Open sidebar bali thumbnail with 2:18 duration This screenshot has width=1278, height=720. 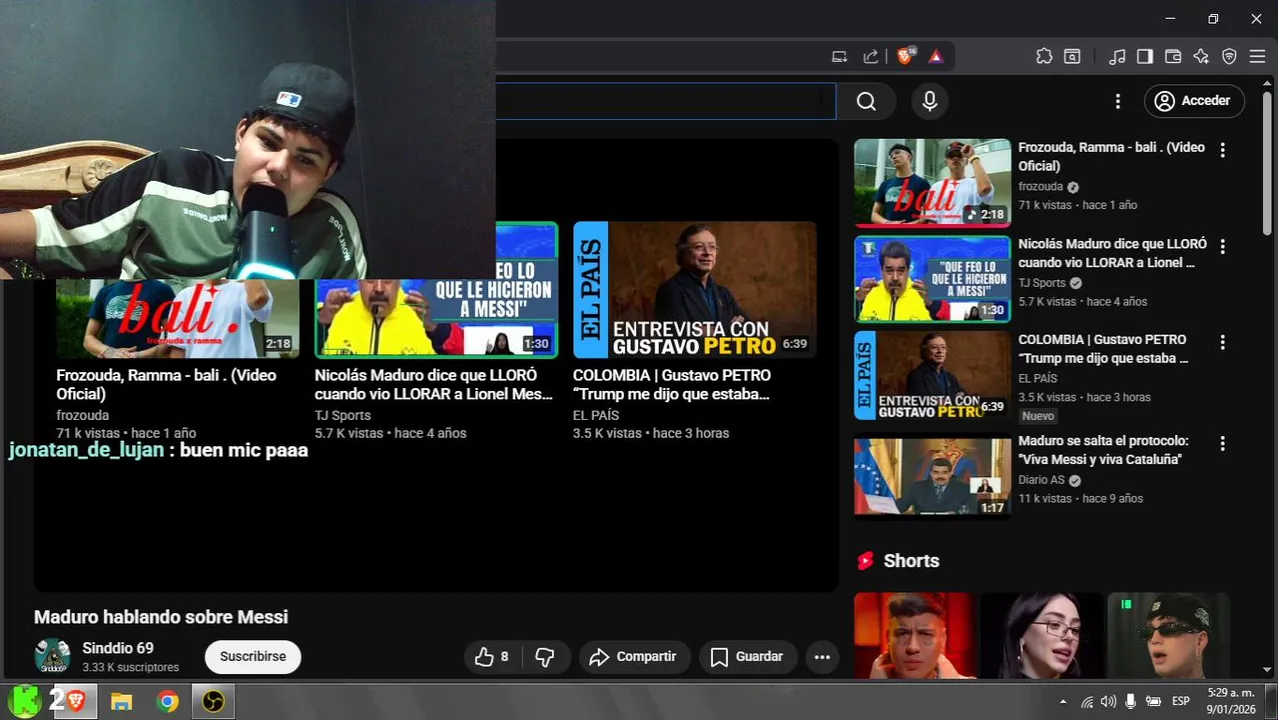point(932,183)
